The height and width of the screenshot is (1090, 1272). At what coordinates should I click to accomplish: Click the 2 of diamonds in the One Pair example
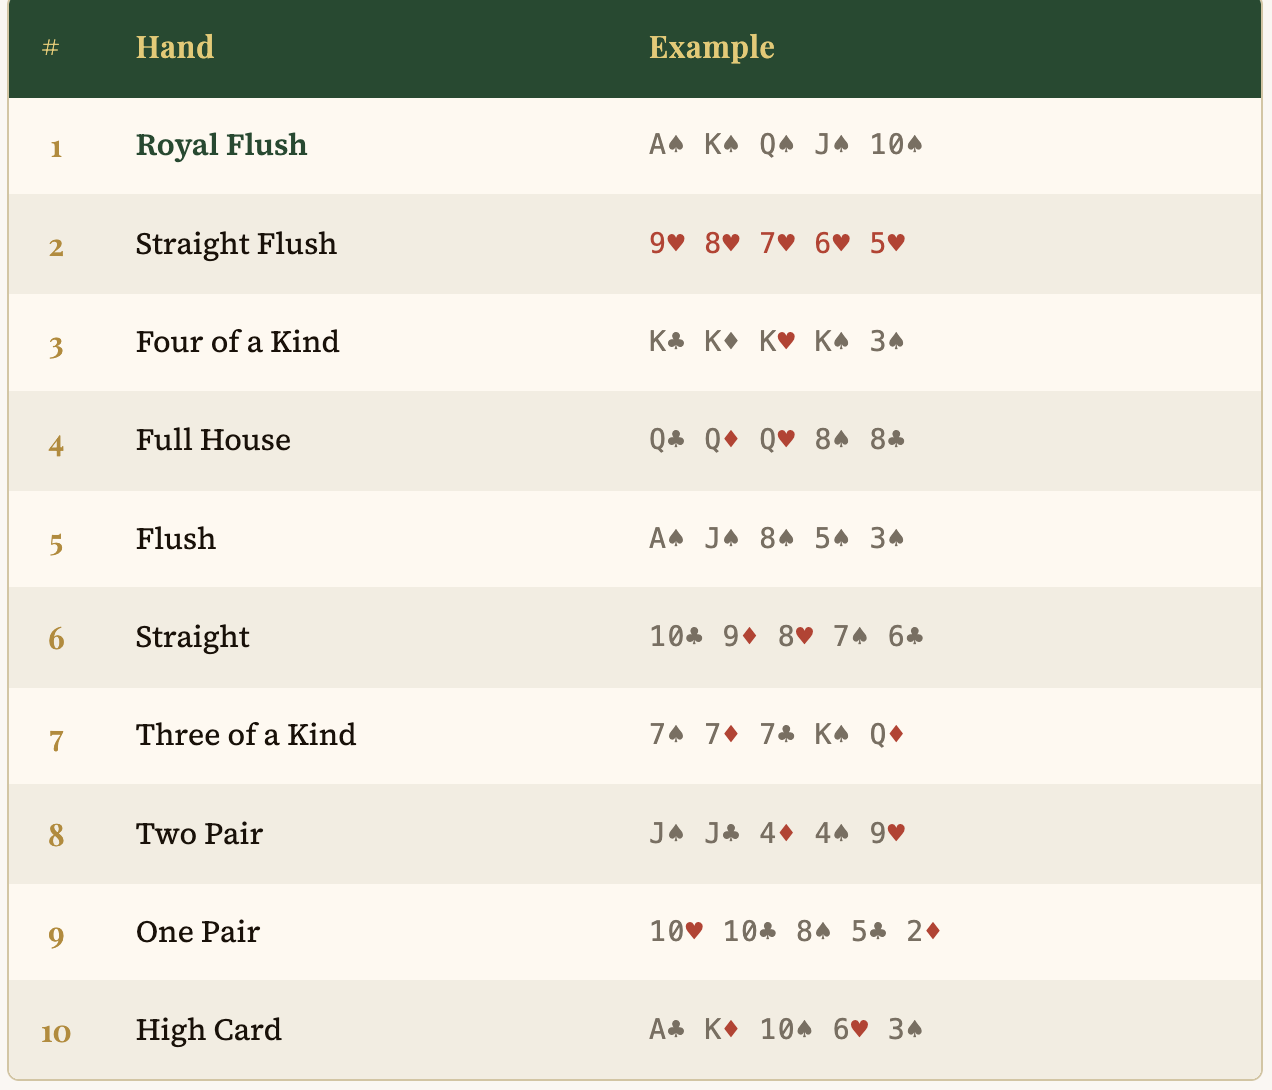click(923, 932)
